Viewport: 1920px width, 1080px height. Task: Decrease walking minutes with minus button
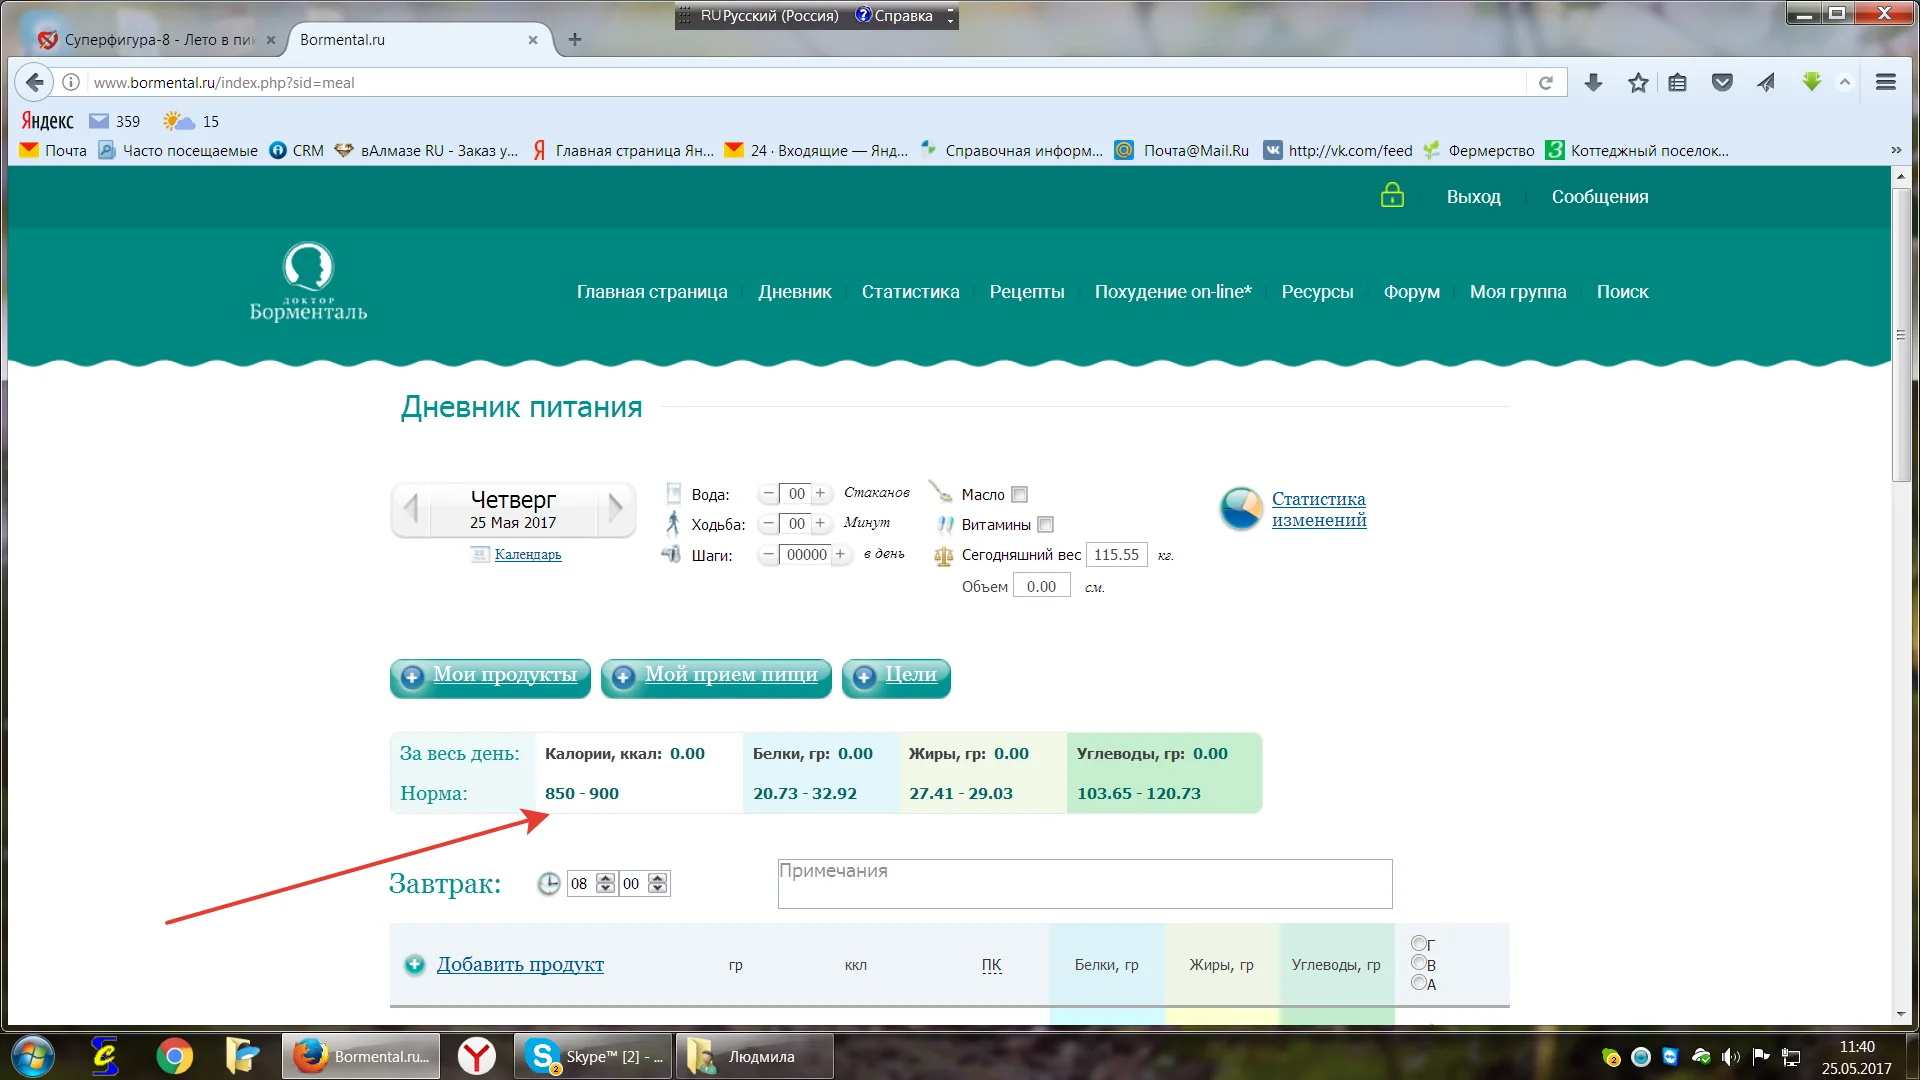[x=768, y=524]
